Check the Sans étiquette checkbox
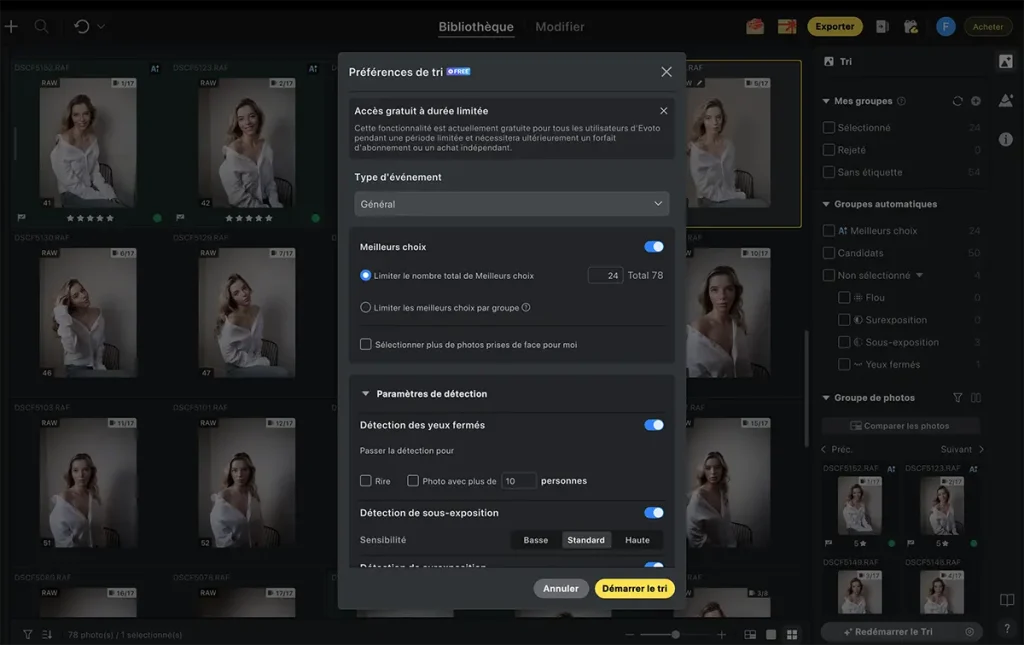Image resolution: width=1024 pixels, height=645 pixels. point(829,172)
